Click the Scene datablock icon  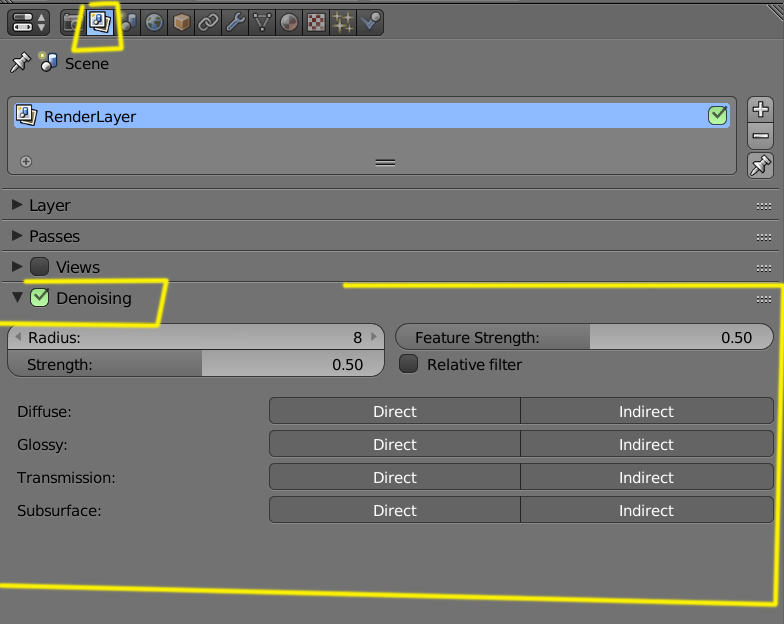48,62
